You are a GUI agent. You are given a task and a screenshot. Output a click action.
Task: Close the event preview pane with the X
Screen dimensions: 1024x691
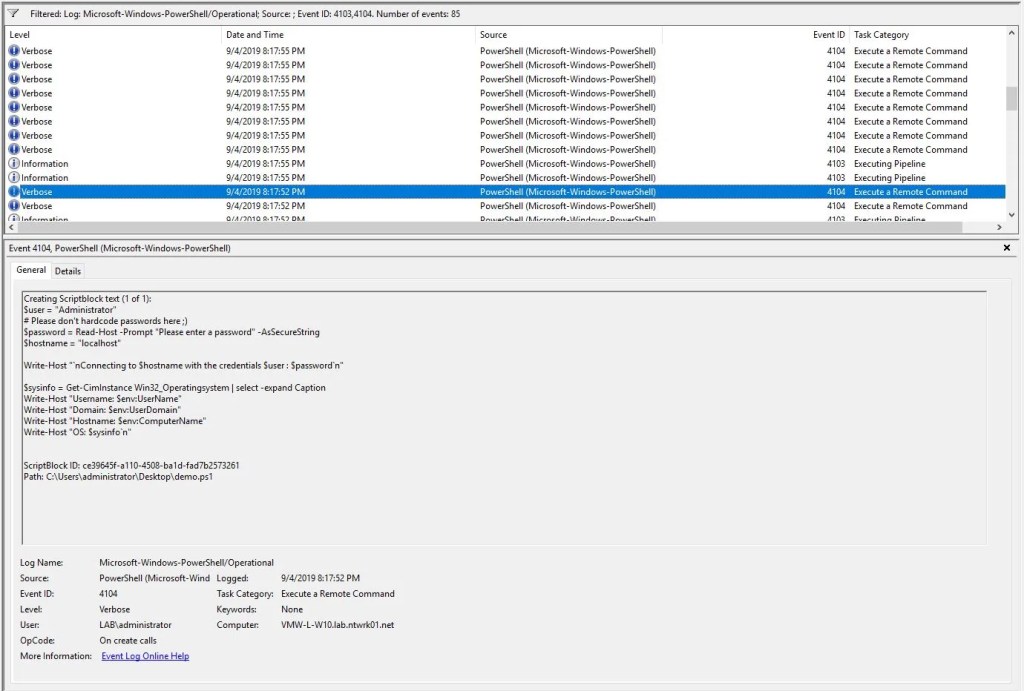point(1006,248)
